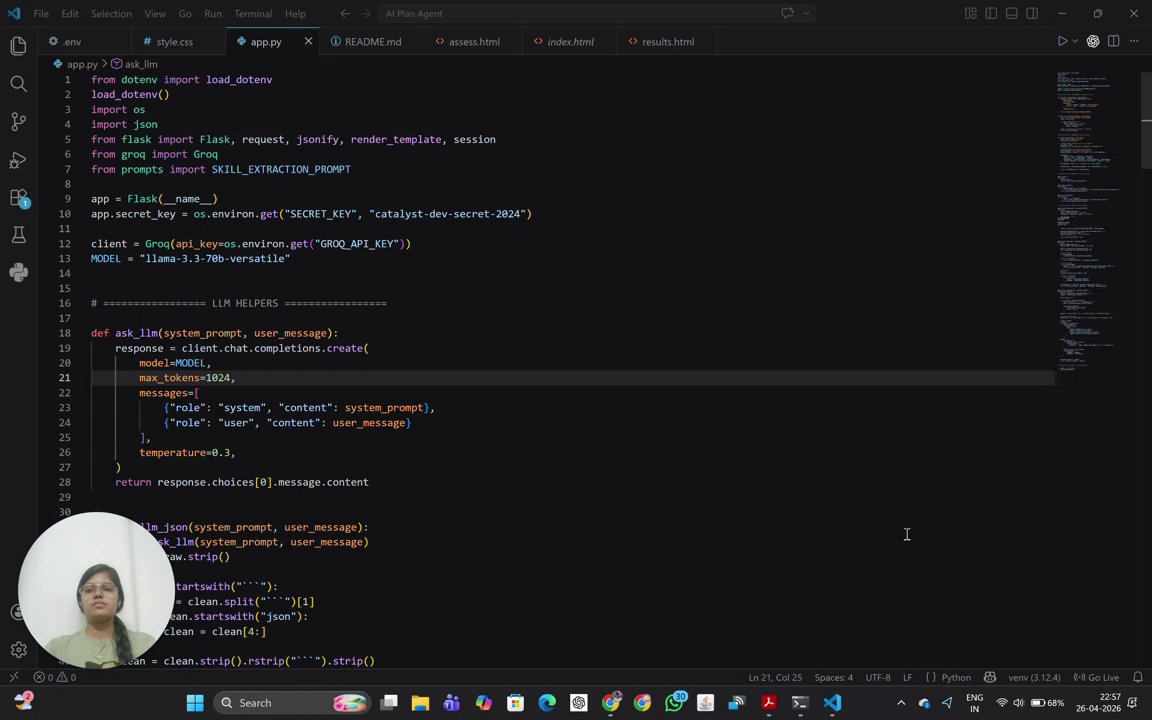Open the Explorer view in the activity bar
The image size is (1152, 720).
point(18,46)
